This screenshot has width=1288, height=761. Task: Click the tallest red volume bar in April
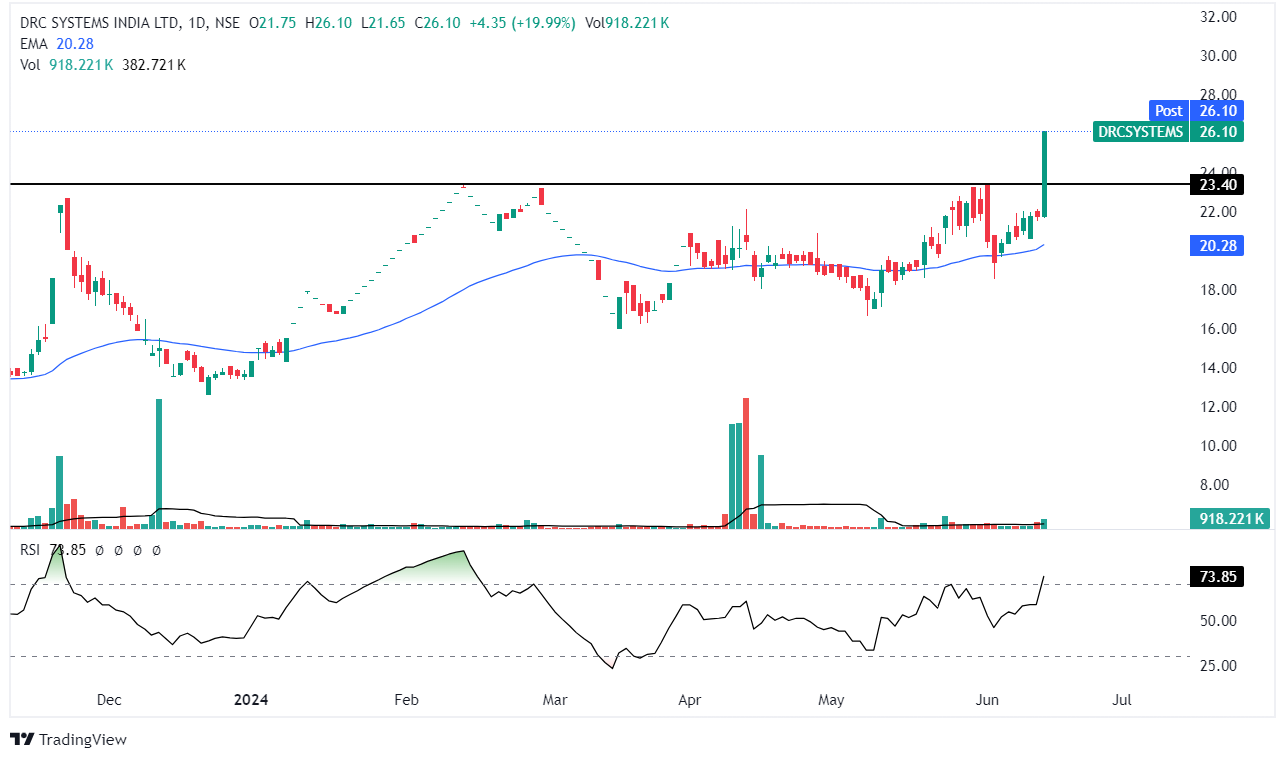(746, 460)
